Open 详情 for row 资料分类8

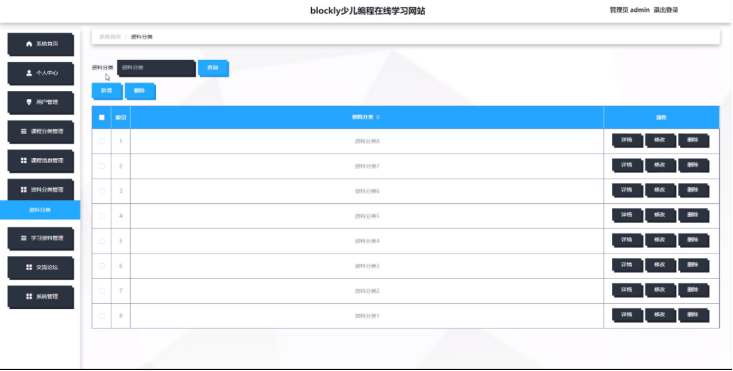627,141
